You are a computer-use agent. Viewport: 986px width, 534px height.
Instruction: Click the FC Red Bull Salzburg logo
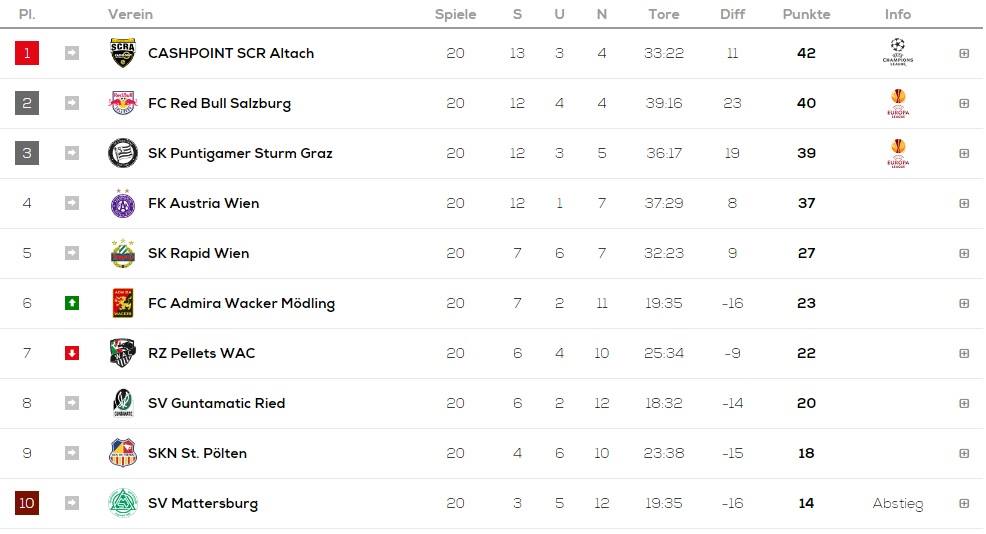(x=123, y=103)
